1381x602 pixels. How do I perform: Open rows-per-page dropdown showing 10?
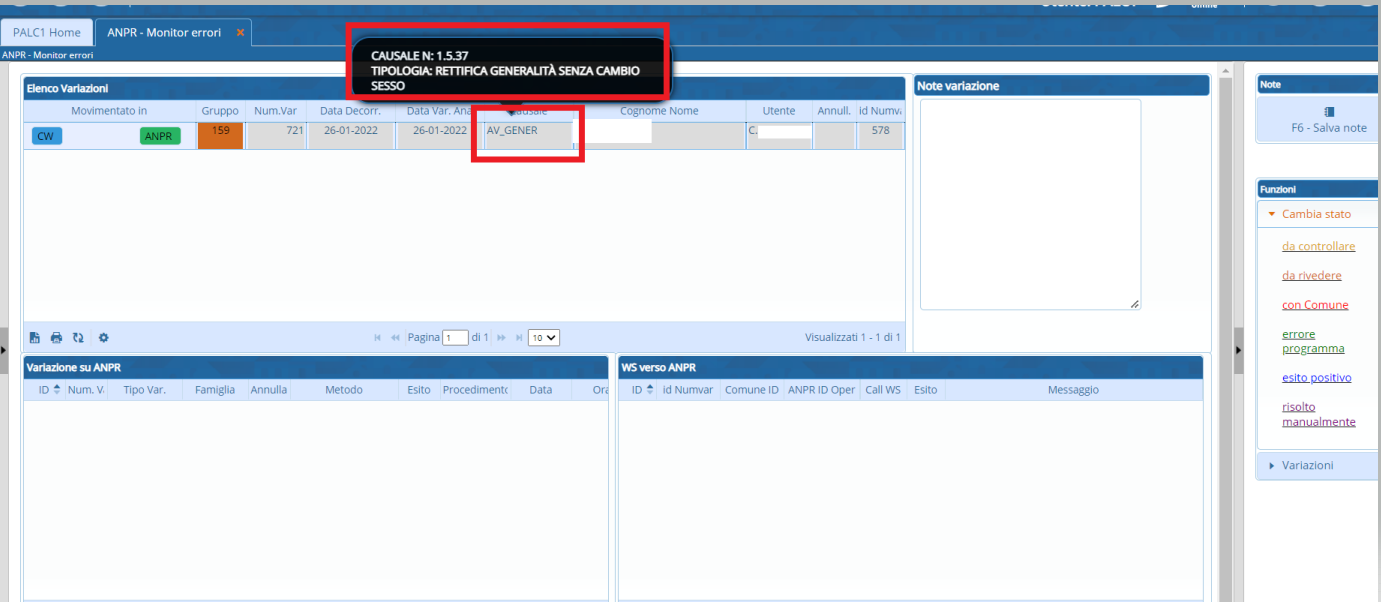coord(544,338)
